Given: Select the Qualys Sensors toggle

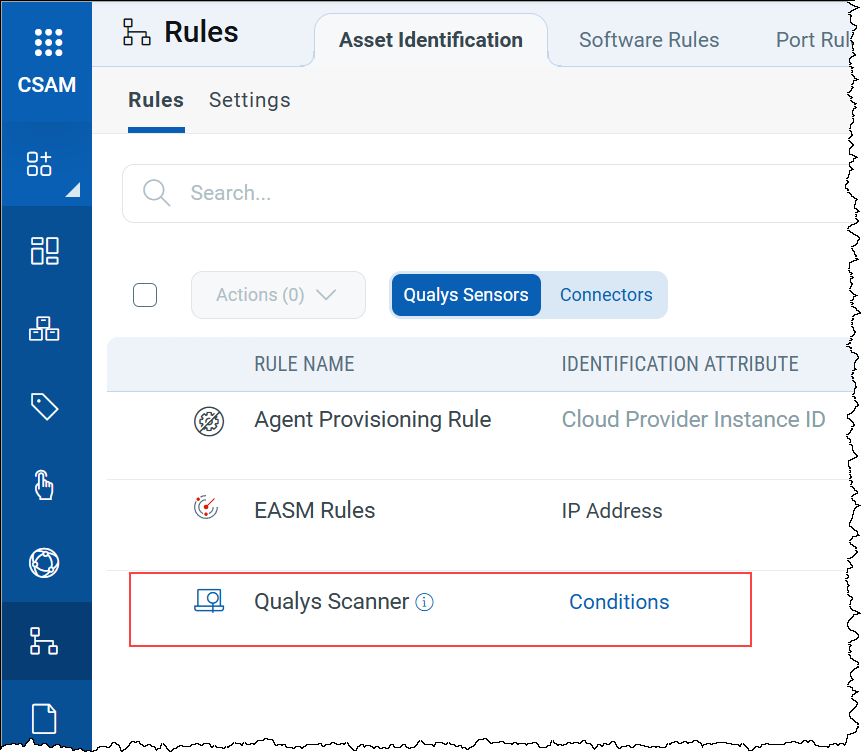Looking at the screenshot, I should tap(466, 295).
